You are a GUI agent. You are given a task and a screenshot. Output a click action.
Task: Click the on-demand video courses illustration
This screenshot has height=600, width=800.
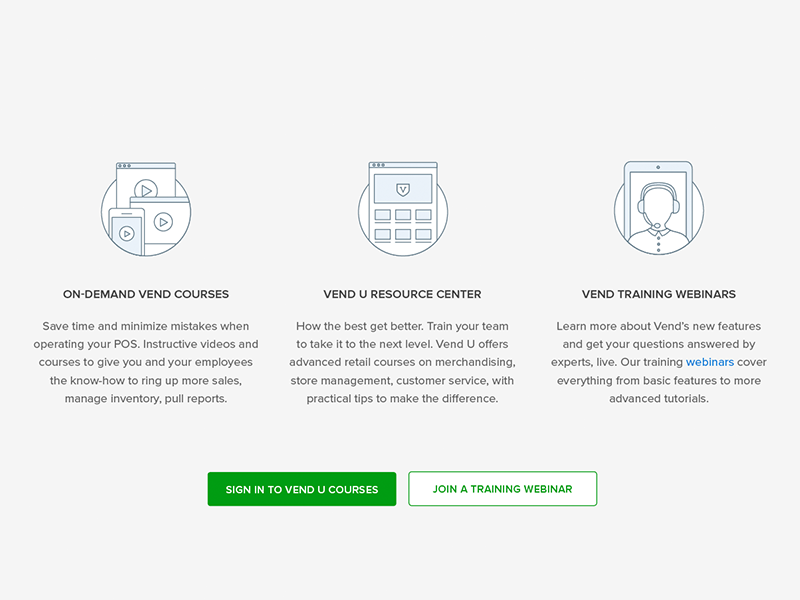[x=146, y=209]
